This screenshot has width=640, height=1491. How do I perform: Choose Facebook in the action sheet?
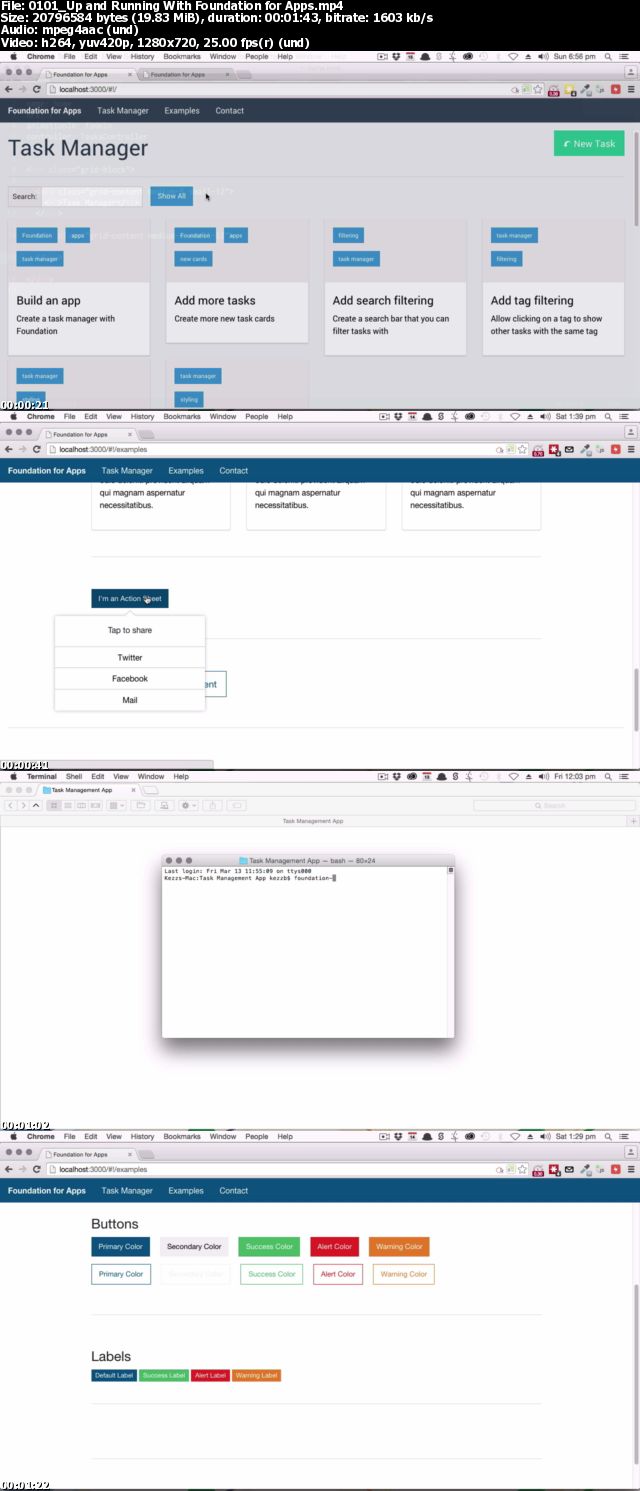click(x=130, y=679)
